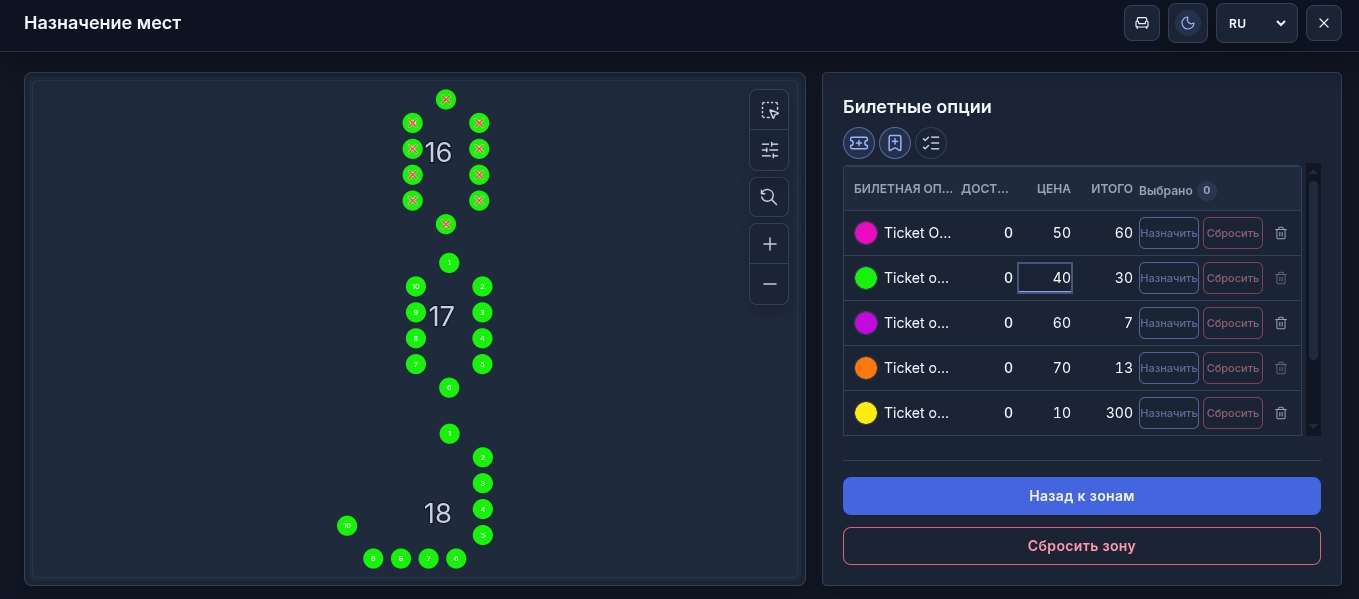Delete the ticket option priced 70
The width and height of the screenshot is (1359, 599).
click(x=1281, y=368)
